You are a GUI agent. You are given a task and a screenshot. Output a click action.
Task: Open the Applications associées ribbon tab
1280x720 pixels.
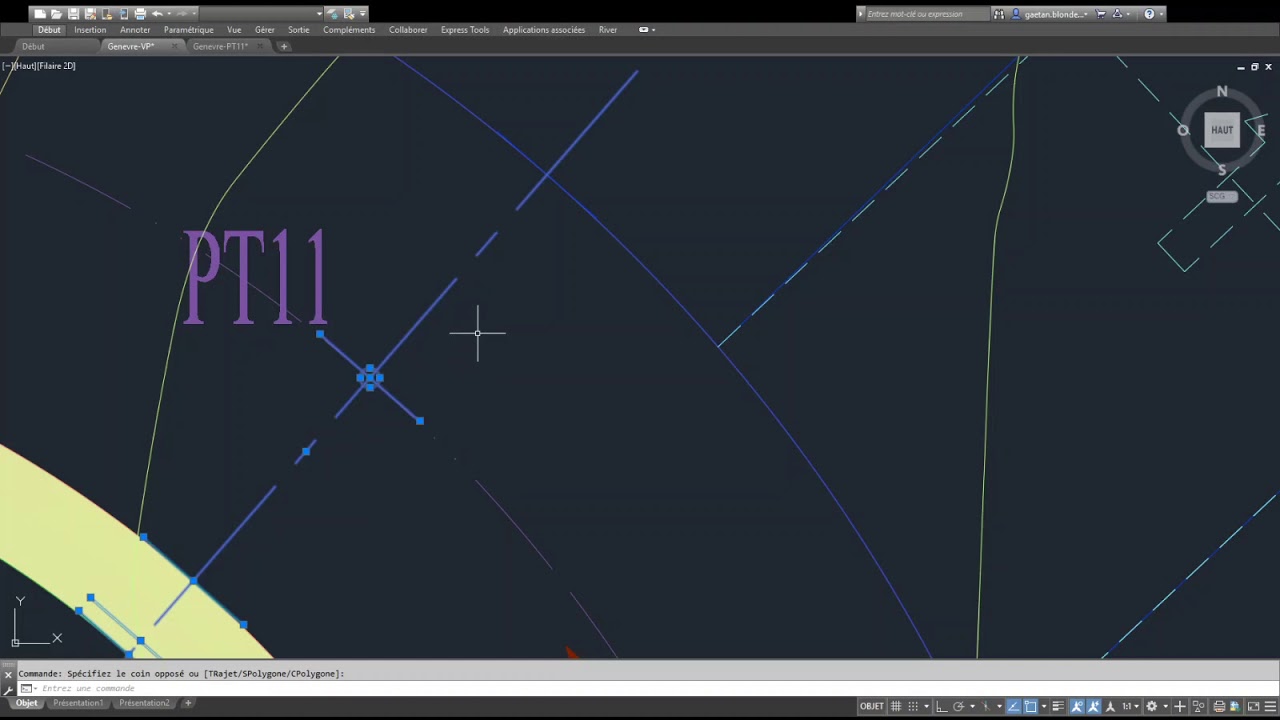(x=544, y=30)
